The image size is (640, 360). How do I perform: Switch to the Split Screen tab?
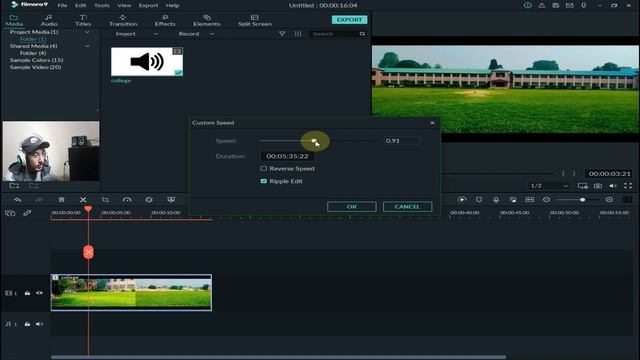coord(255,20)
